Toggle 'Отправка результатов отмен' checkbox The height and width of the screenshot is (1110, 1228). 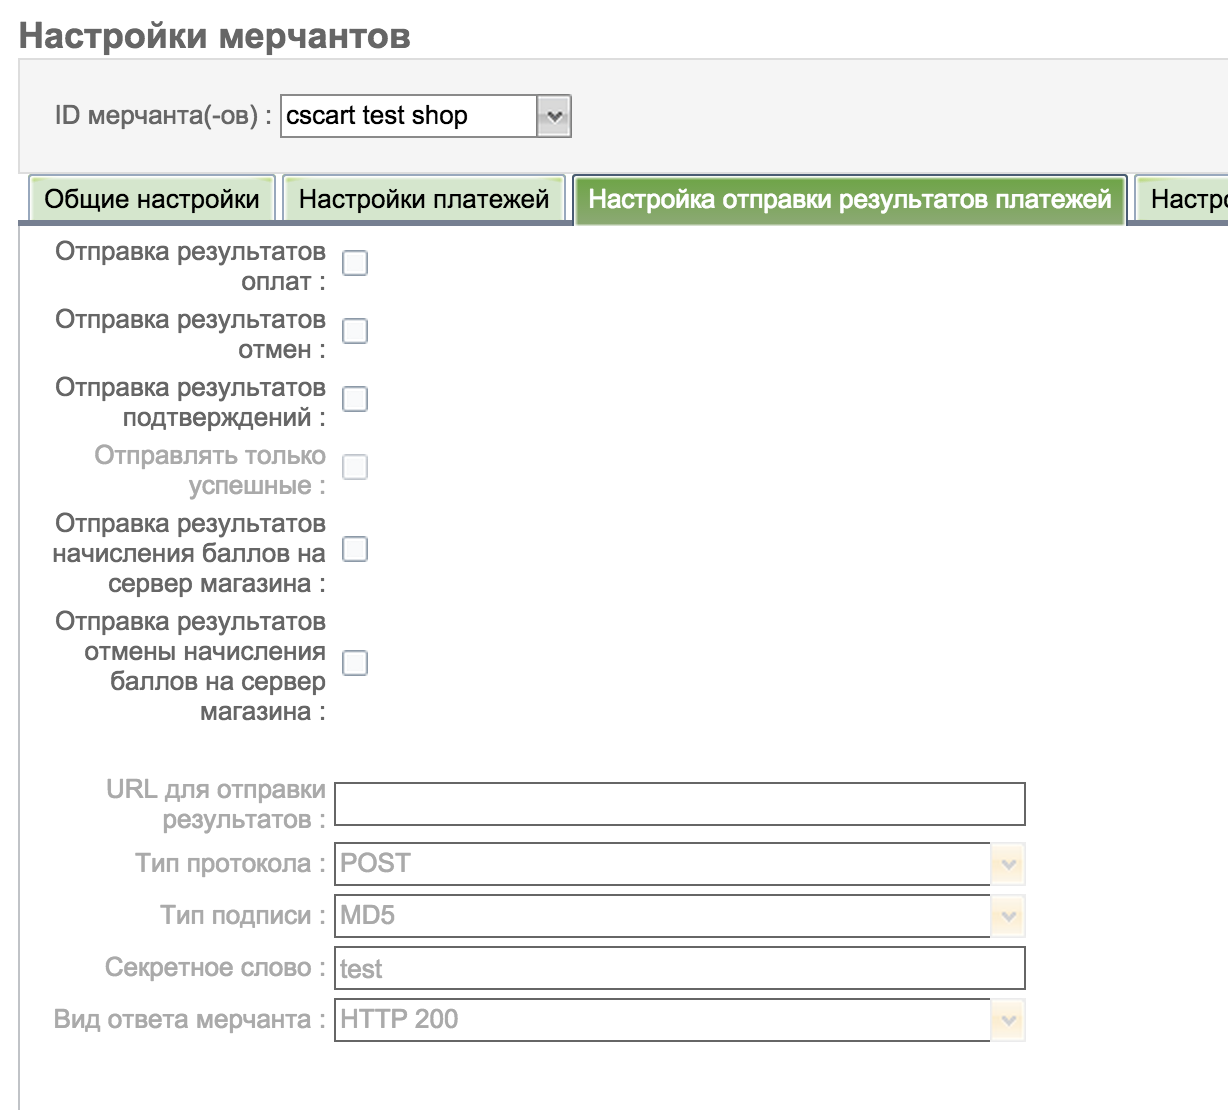pyautogui.click(x=355, y=331)
